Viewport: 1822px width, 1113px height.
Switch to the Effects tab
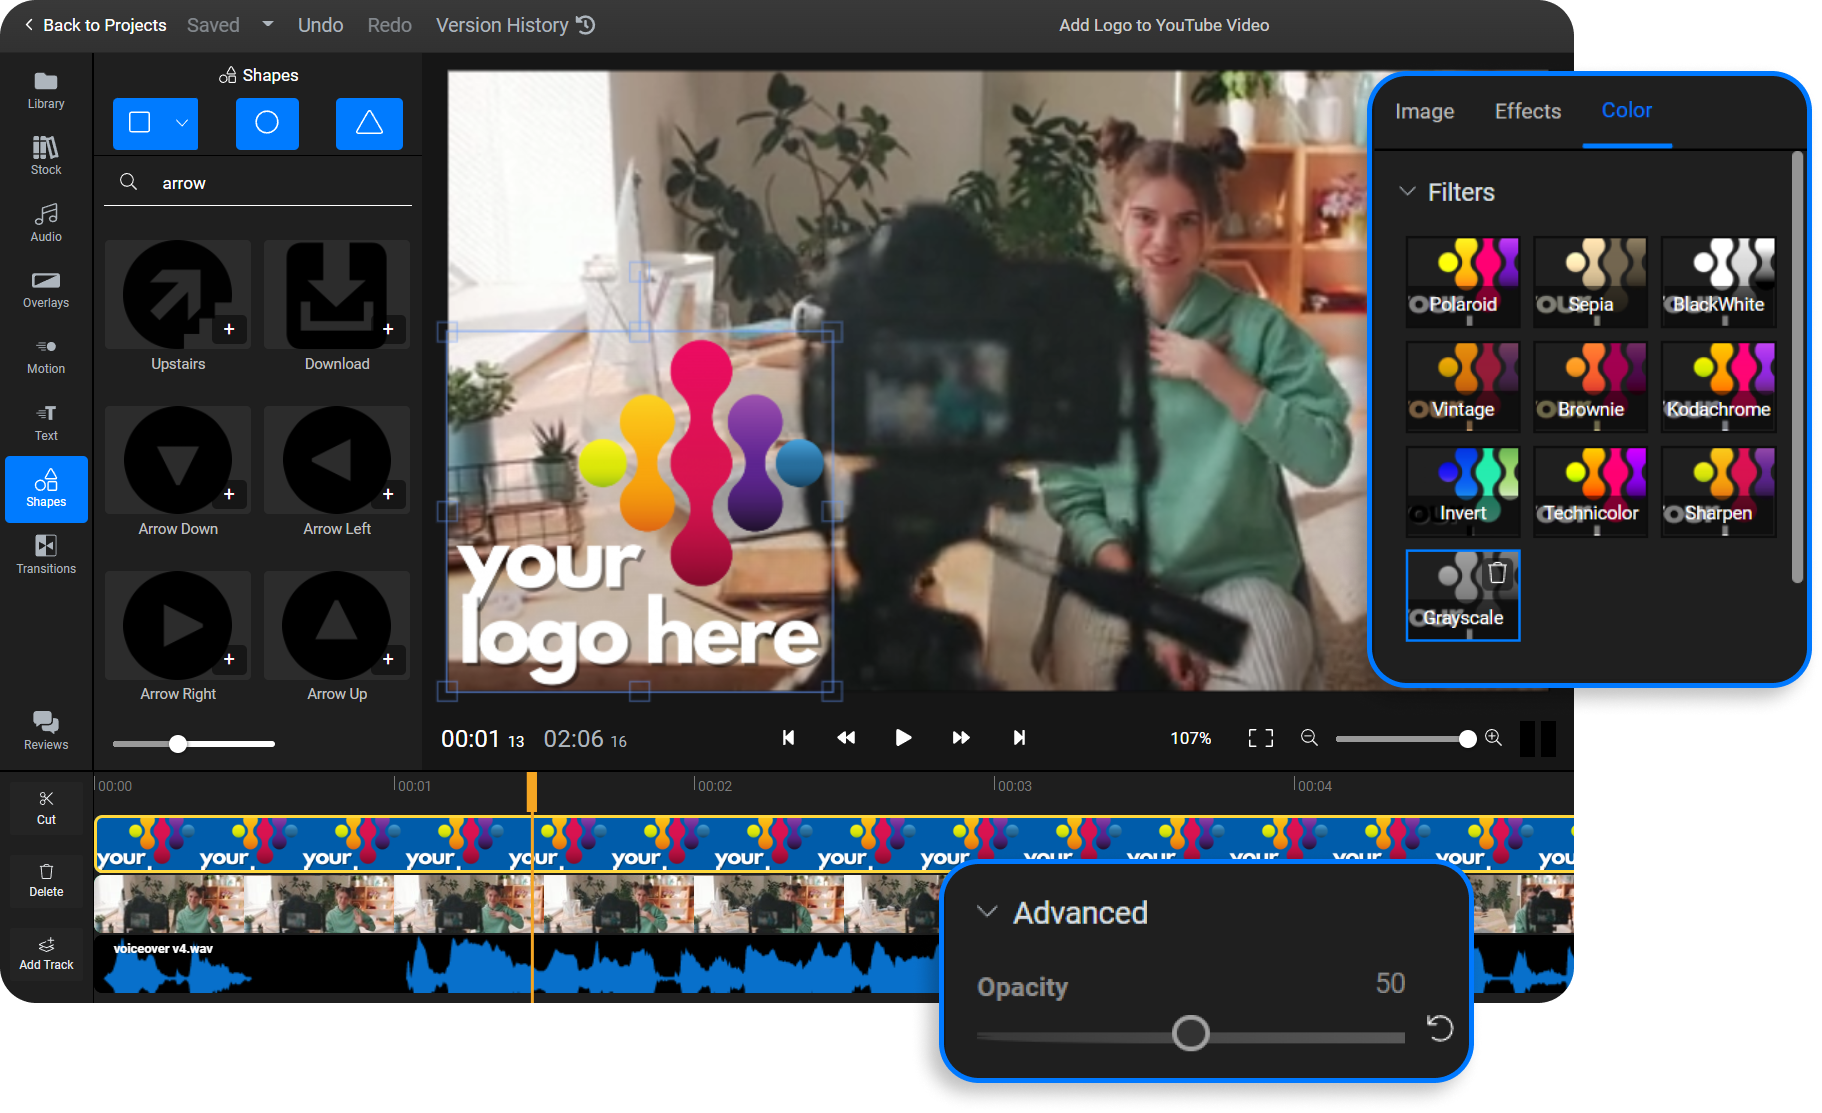pyautogui.click(x=1527, y=111)
